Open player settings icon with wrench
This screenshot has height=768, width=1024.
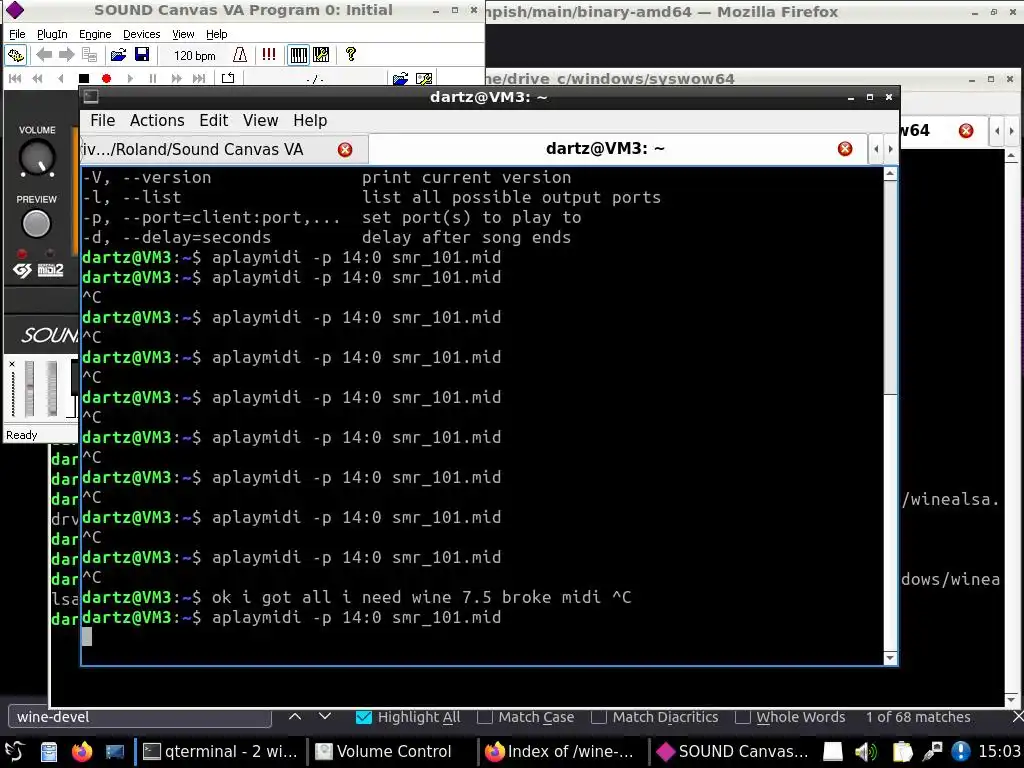424,79
